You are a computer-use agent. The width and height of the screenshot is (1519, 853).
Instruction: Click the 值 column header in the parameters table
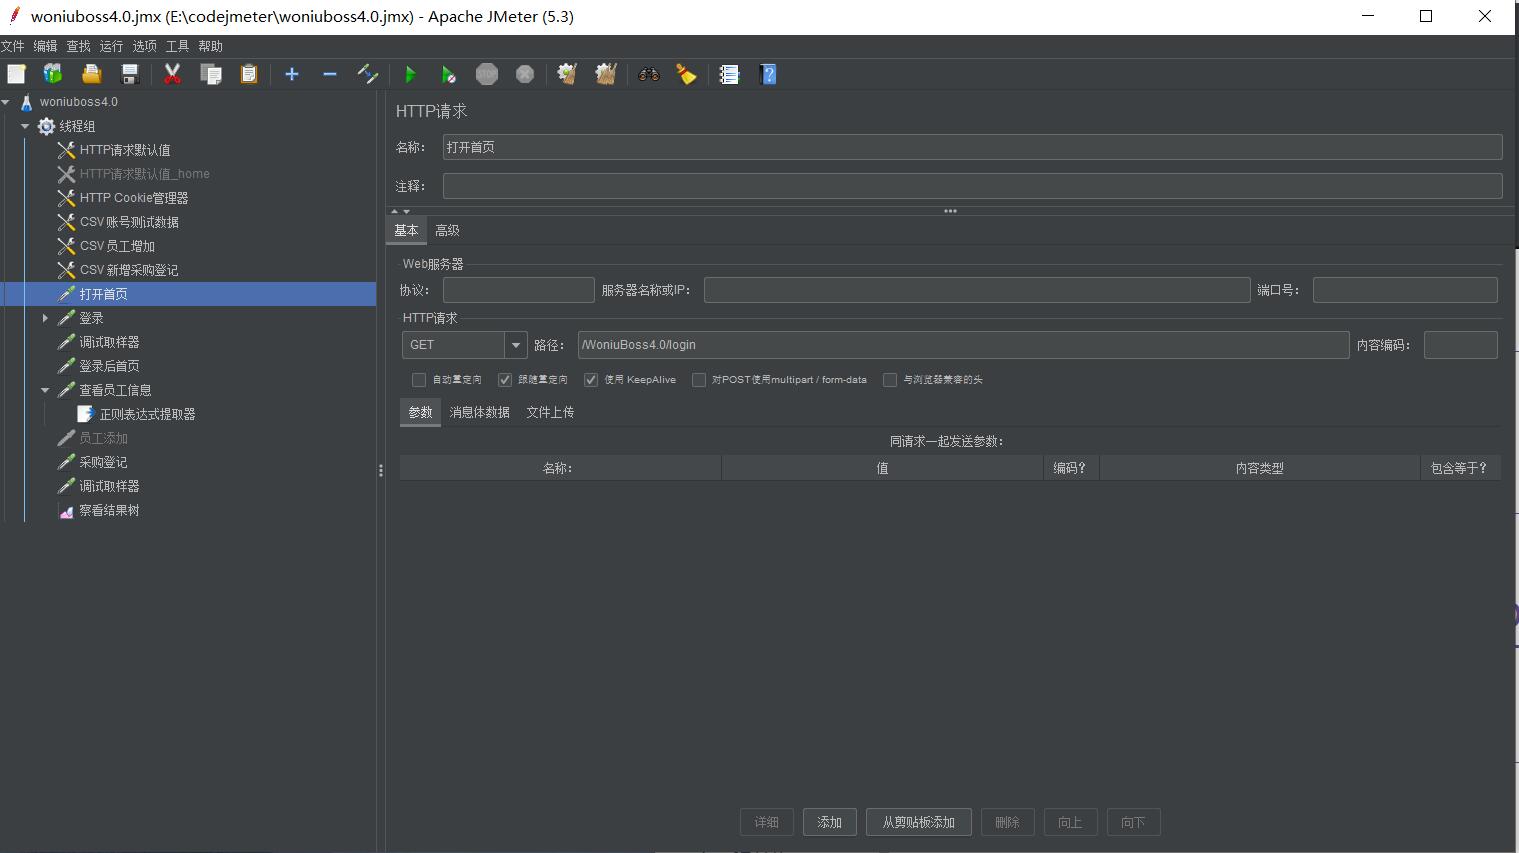click(882, 468)
